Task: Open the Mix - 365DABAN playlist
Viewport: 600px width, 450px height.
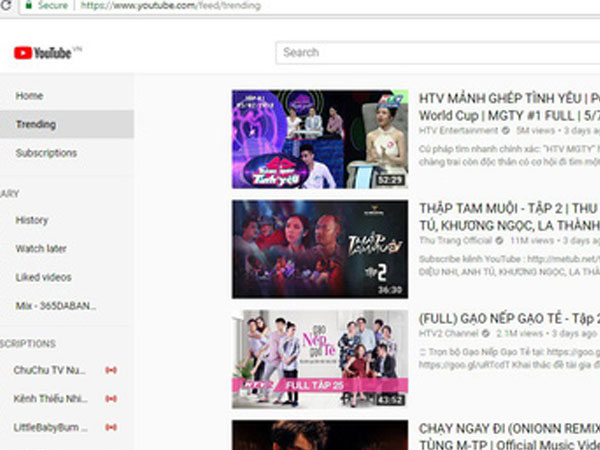Action: click(57, 305)
